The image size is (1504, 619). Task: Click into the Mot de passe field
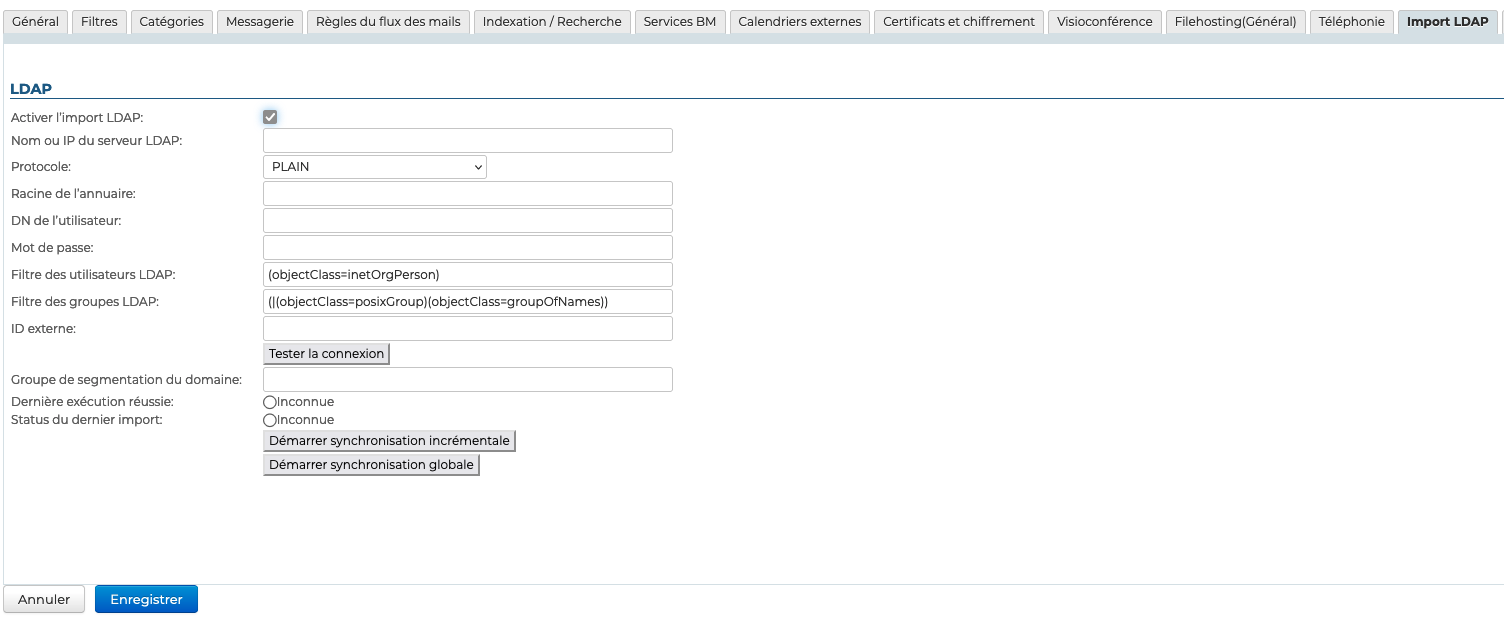coord(467,248)
